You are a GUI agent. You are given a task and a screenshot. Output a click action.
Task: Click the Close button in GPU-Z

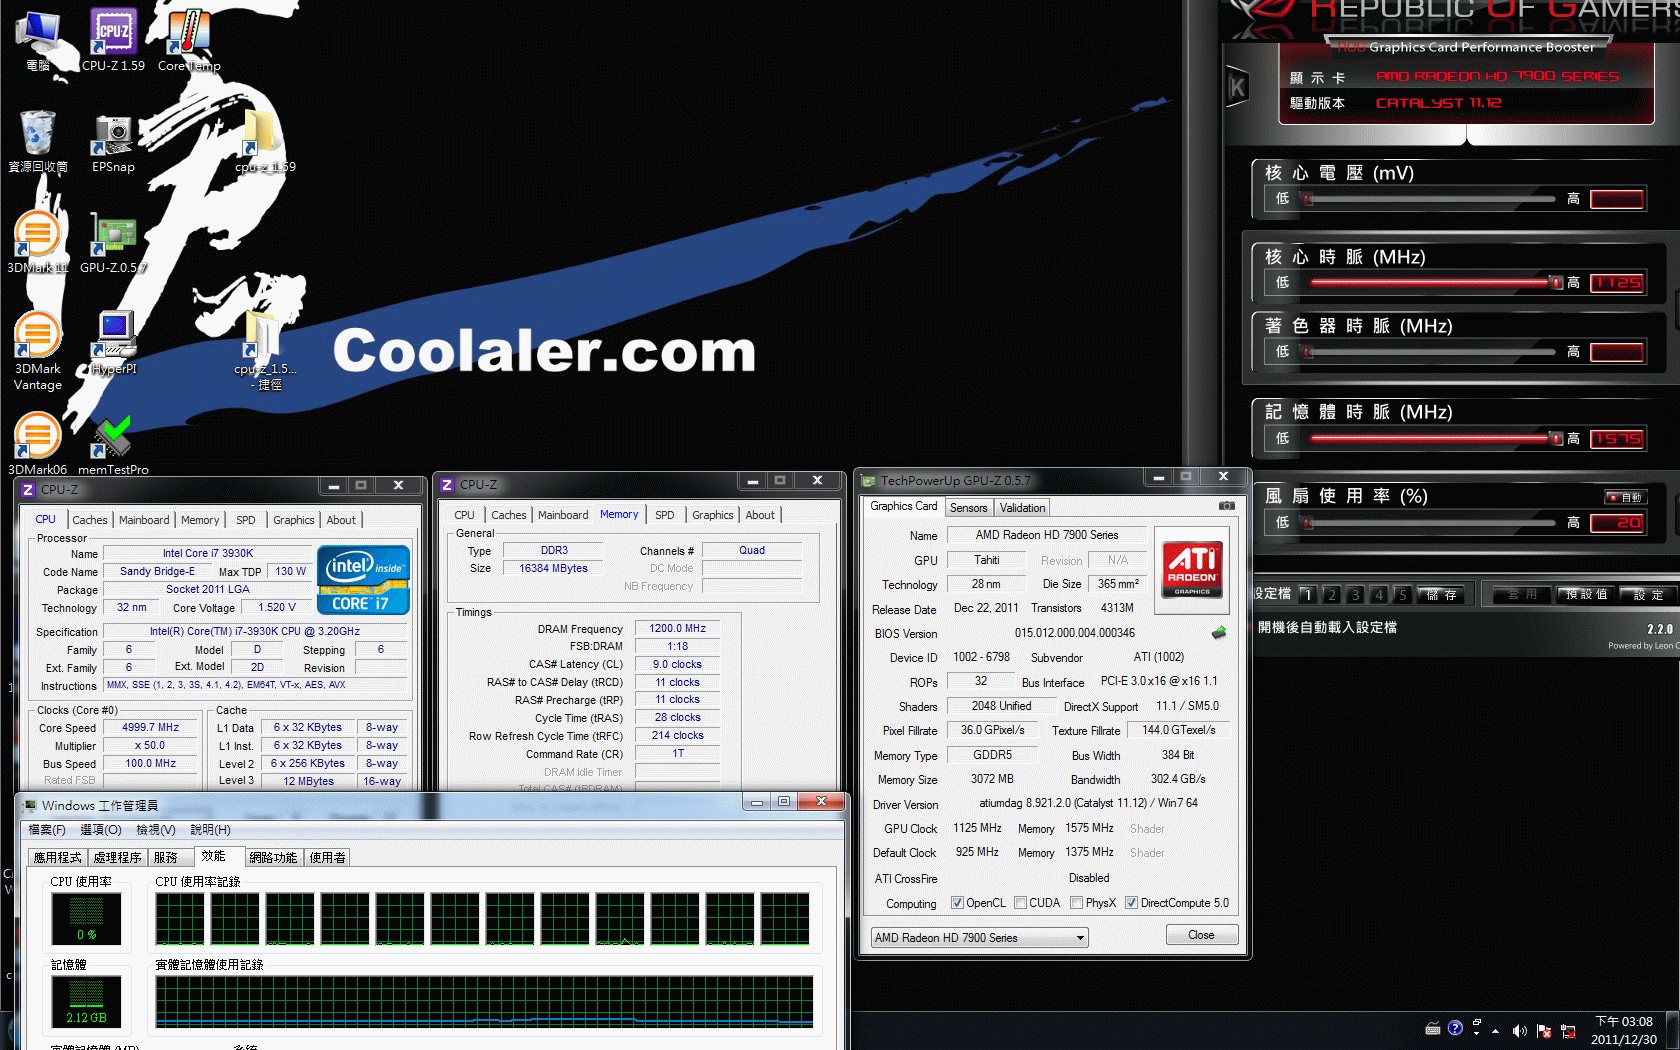[1201, 935]
